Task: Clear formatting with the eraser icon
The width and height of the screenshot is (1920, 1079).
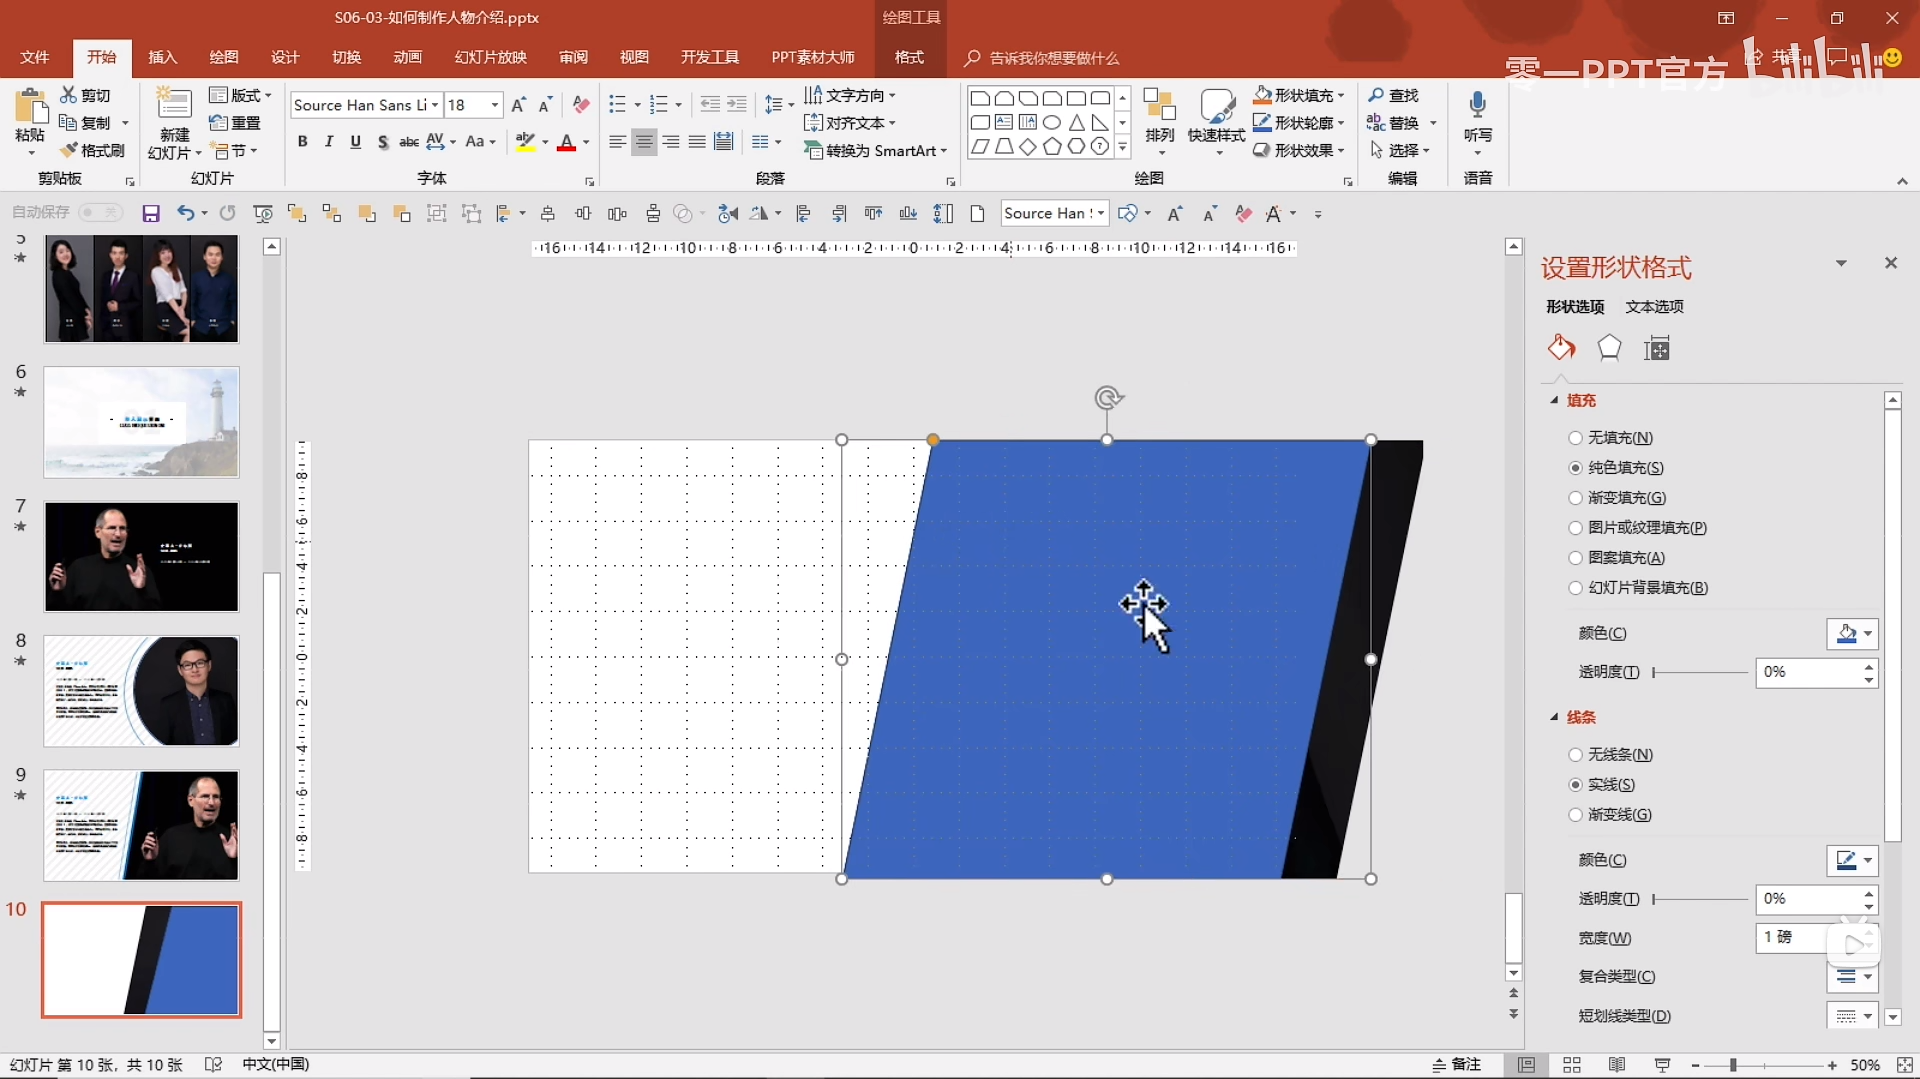Action: [581, 105]
